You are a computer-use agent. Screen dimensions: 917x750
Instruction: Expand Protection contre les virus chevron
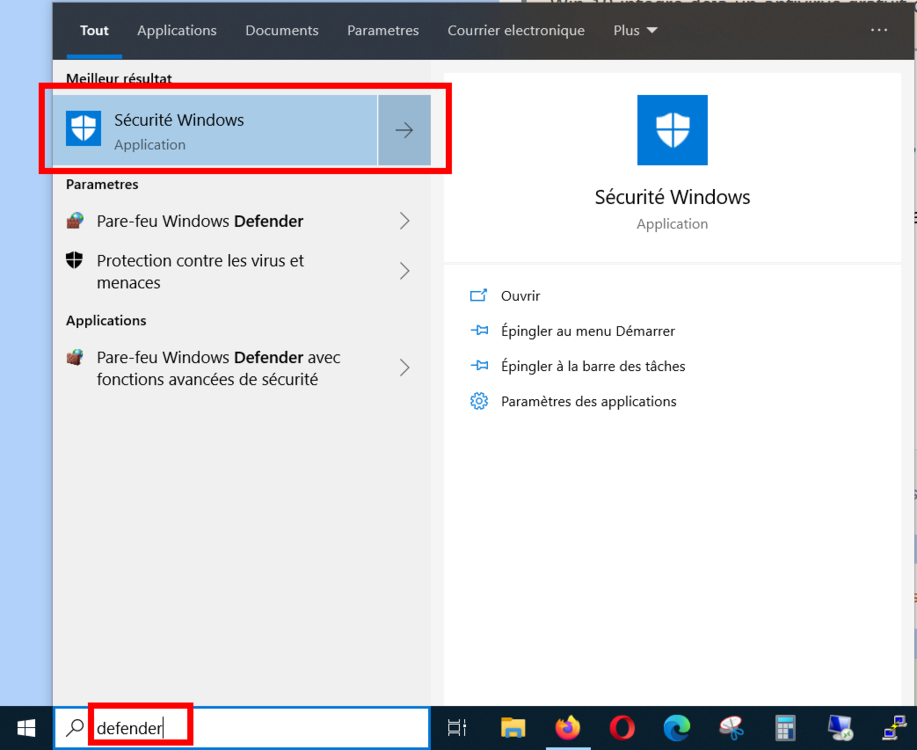pyautogui.click(x=404, y=271)
